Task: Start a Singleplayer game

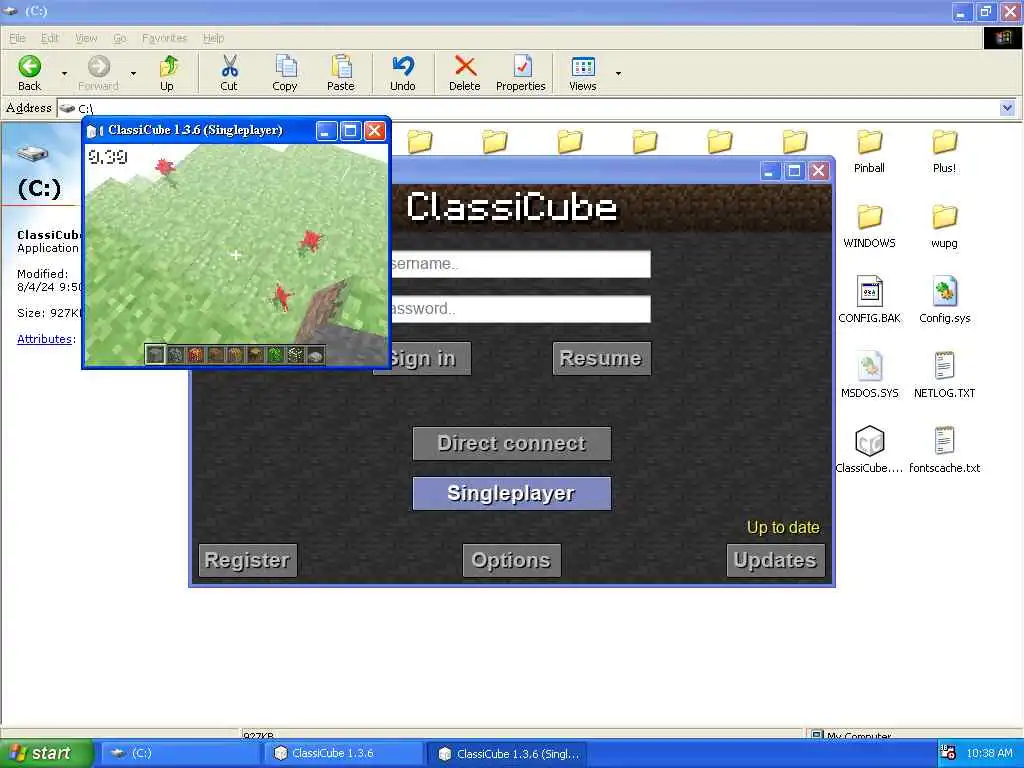Action: click(512, 493)
